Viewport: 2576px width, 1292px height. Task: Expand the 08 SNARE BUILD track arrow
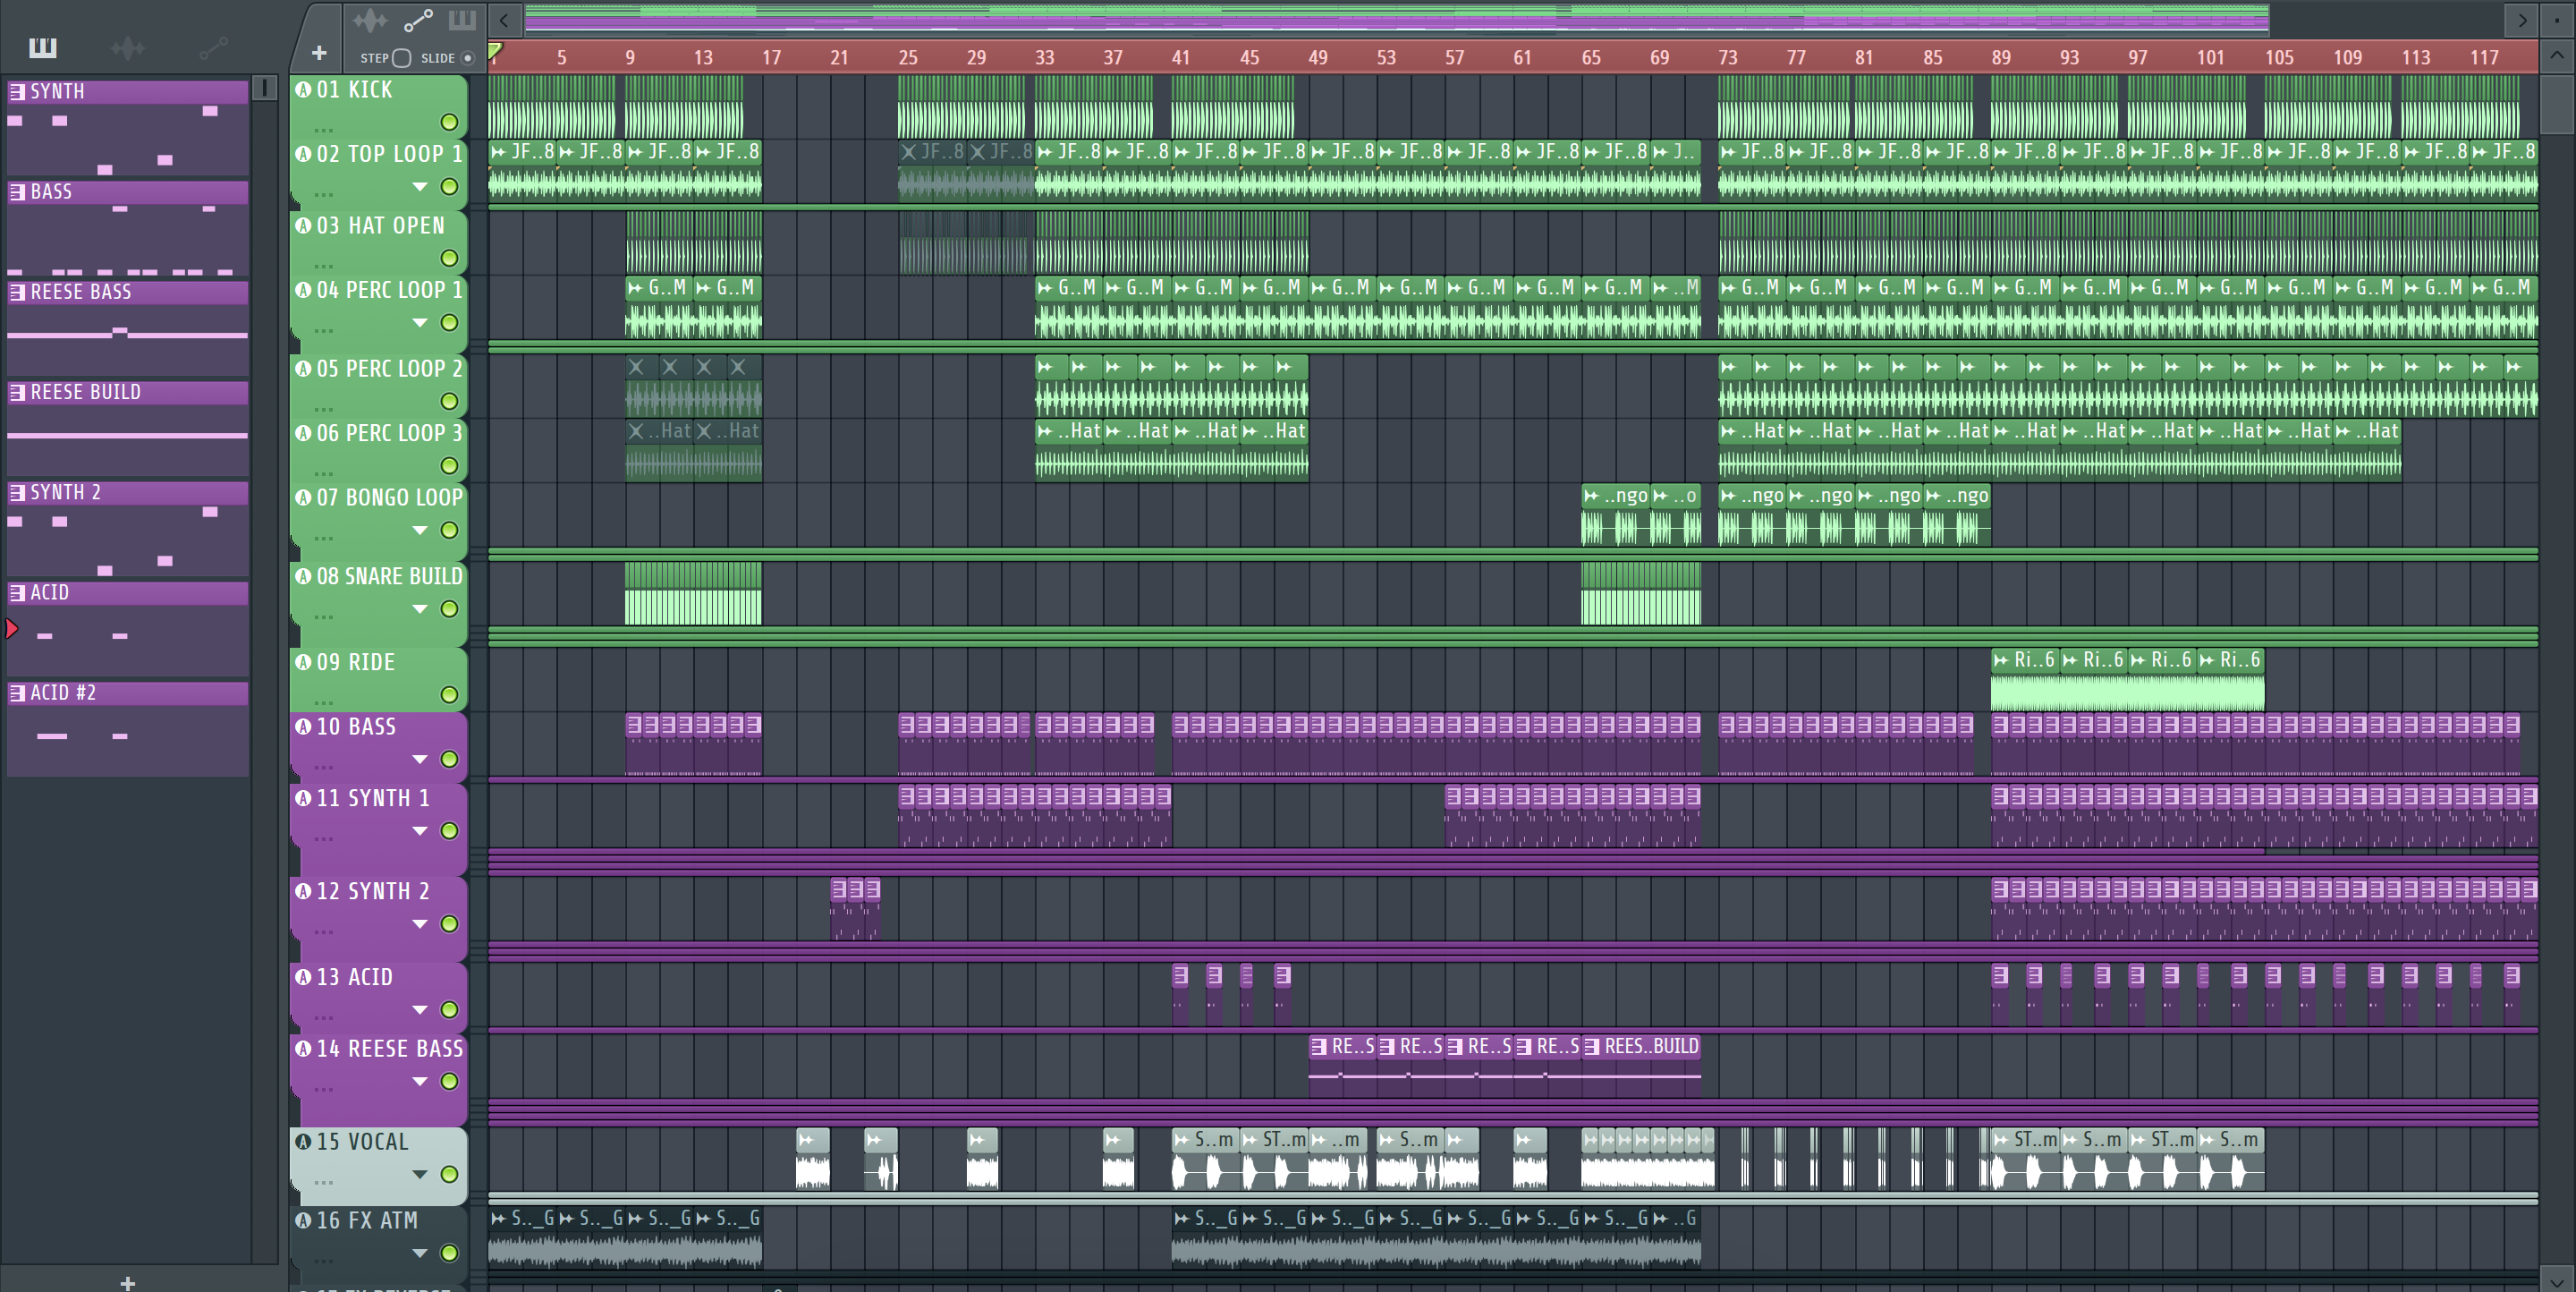(x=420, y=609)
